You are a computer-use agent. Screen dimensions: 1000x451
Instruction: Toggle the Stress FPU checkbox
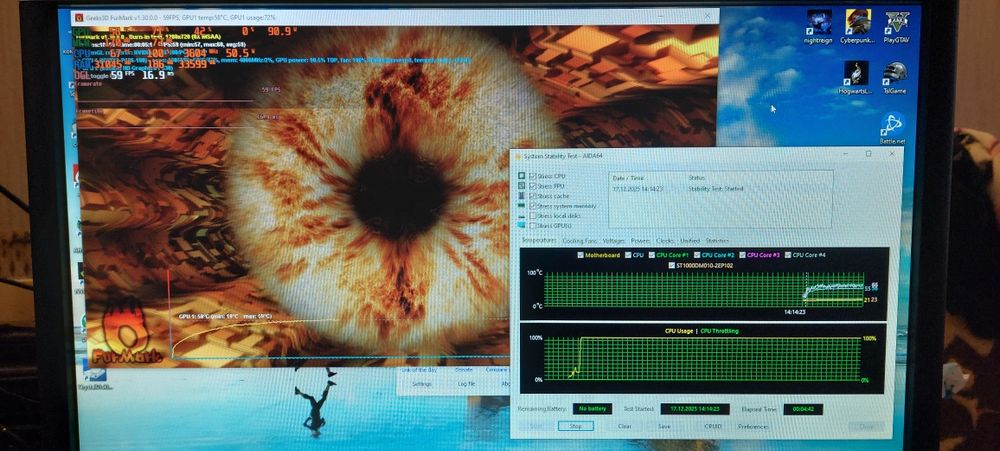point(533,186)
